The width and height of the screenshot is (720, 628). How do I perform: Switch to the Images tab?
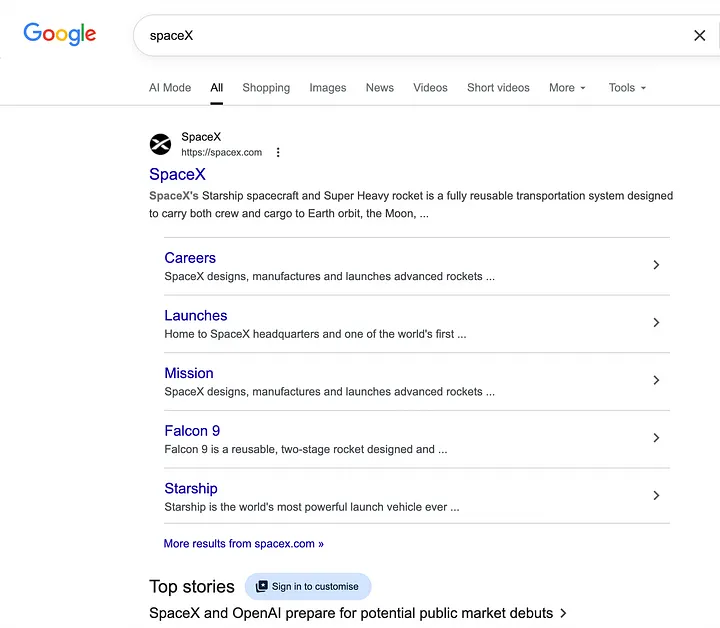tap(328, 88)
